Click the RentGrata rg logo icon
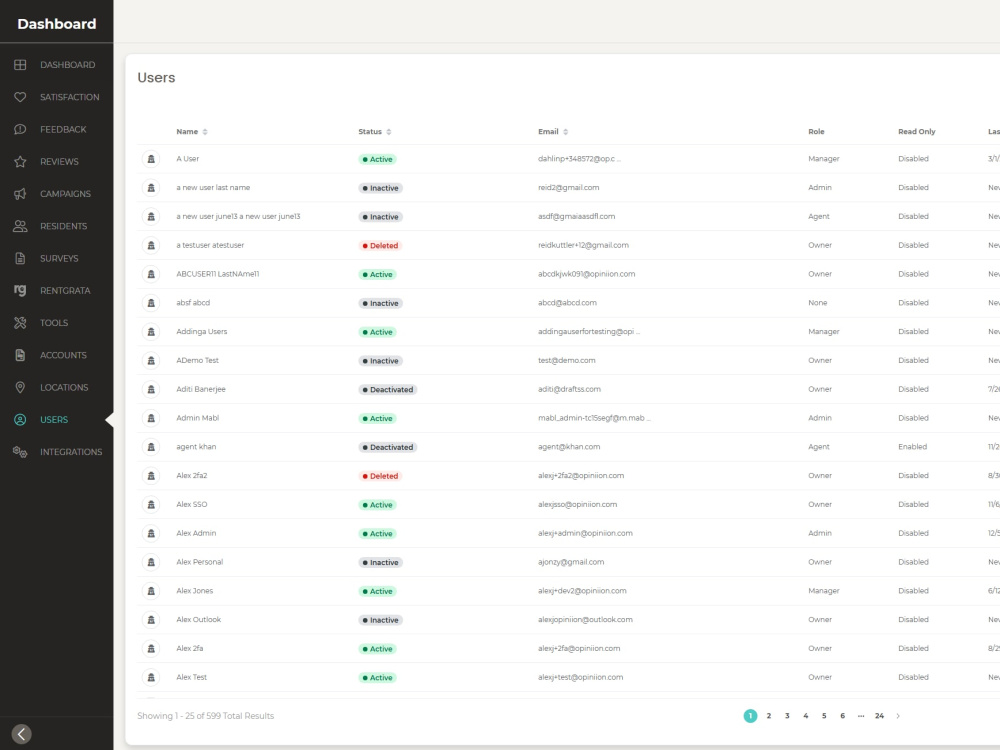 [20, 290]
